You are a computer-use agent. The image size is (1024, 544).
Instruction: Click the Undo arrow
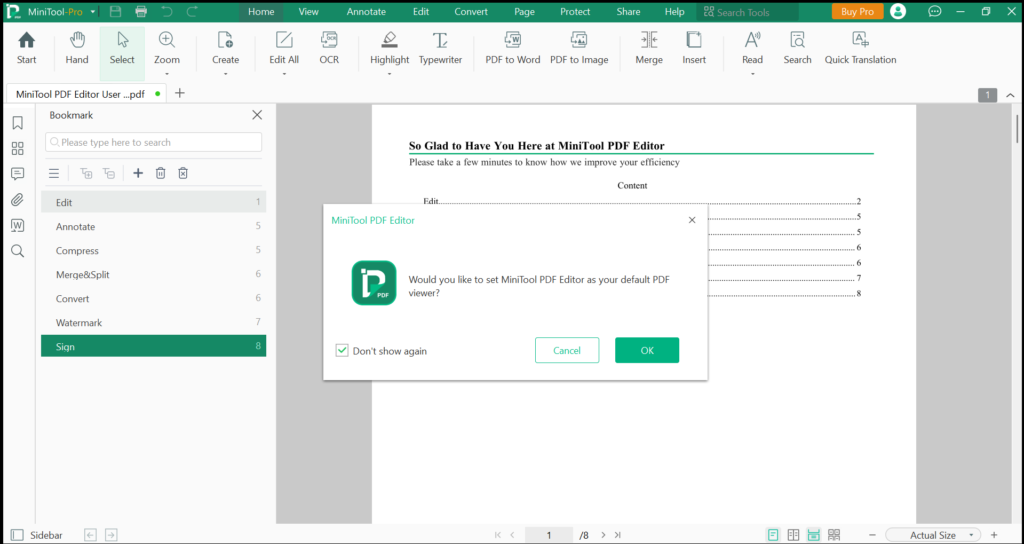click(167, 12)
